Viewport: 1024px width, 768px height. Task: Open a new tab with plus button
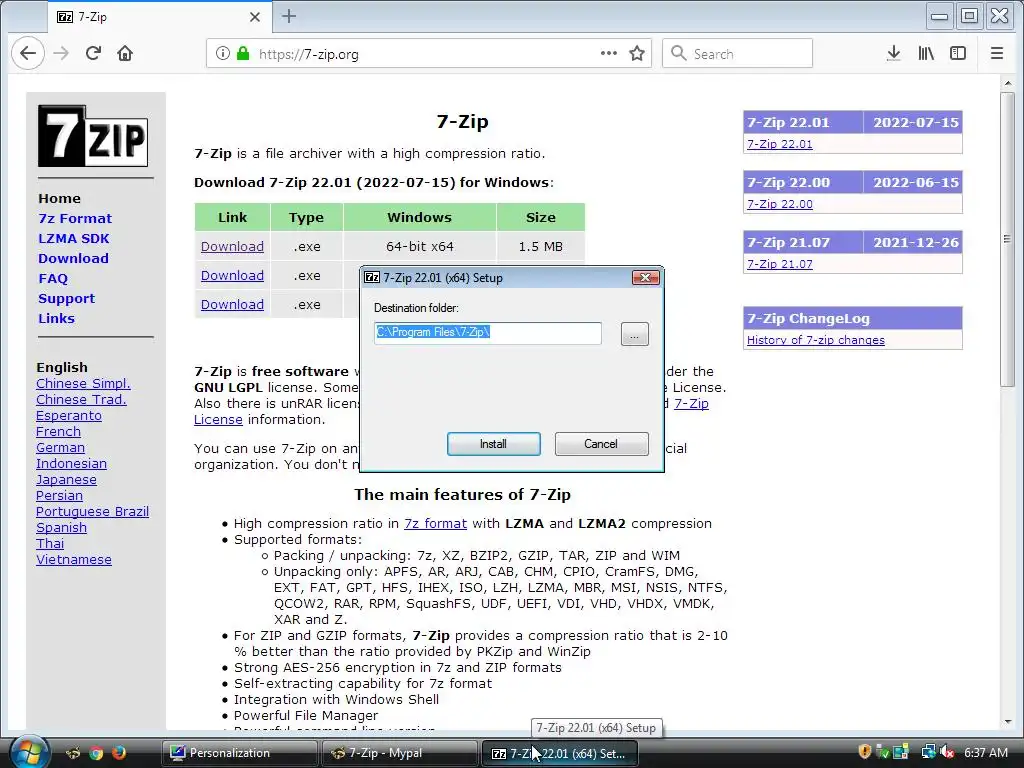[289, 16]
